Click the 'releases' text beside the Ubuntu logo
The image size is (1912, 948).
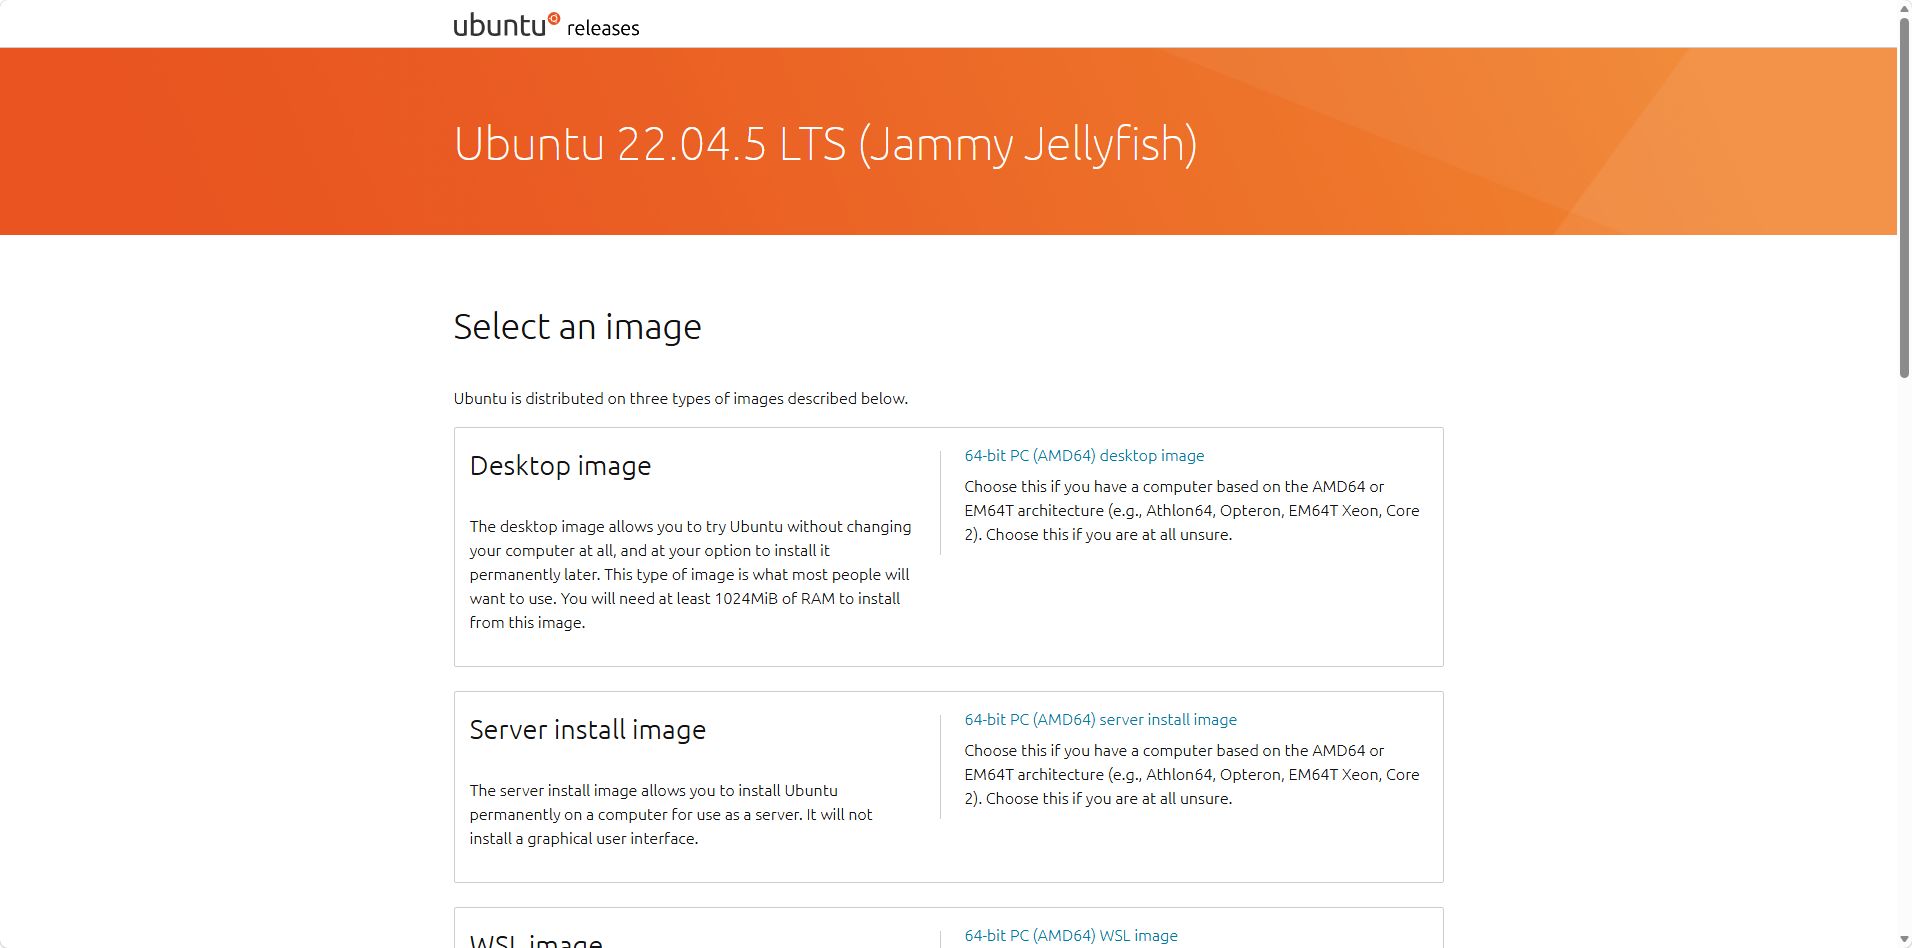[x=603, y=28]
